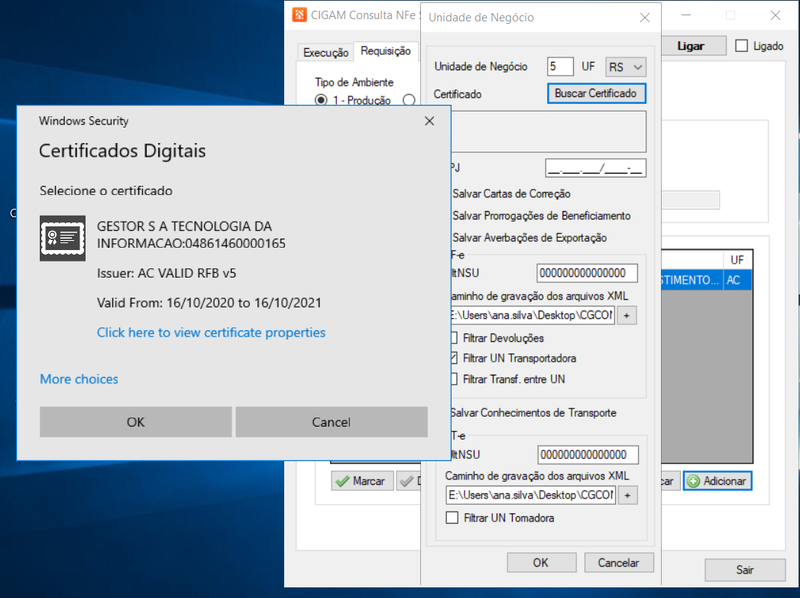Enable the Filtrar Devoluções checkbox
The height and width of the screenshot is (598, 800).
click(453, 338)
